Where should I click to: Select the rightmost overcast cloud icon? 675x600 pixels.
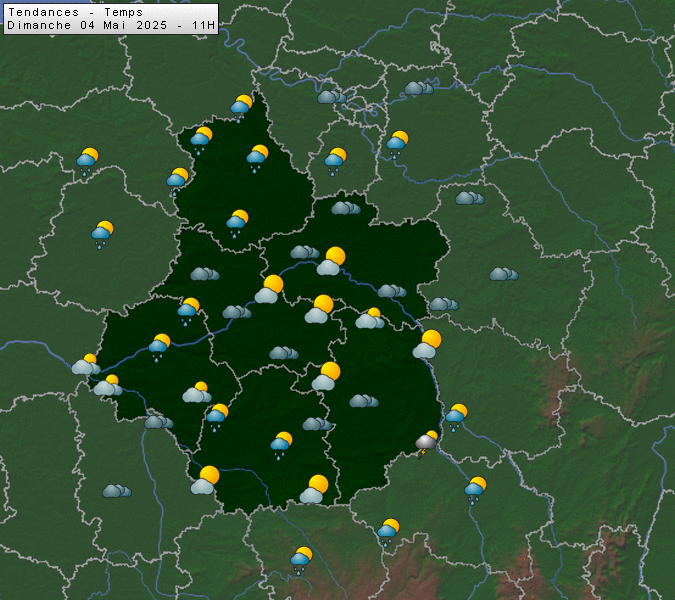coord(504,274)
